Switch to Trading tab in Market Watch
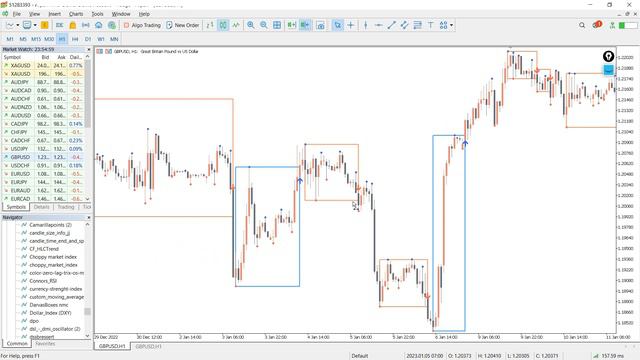 (x=65, y=207)
